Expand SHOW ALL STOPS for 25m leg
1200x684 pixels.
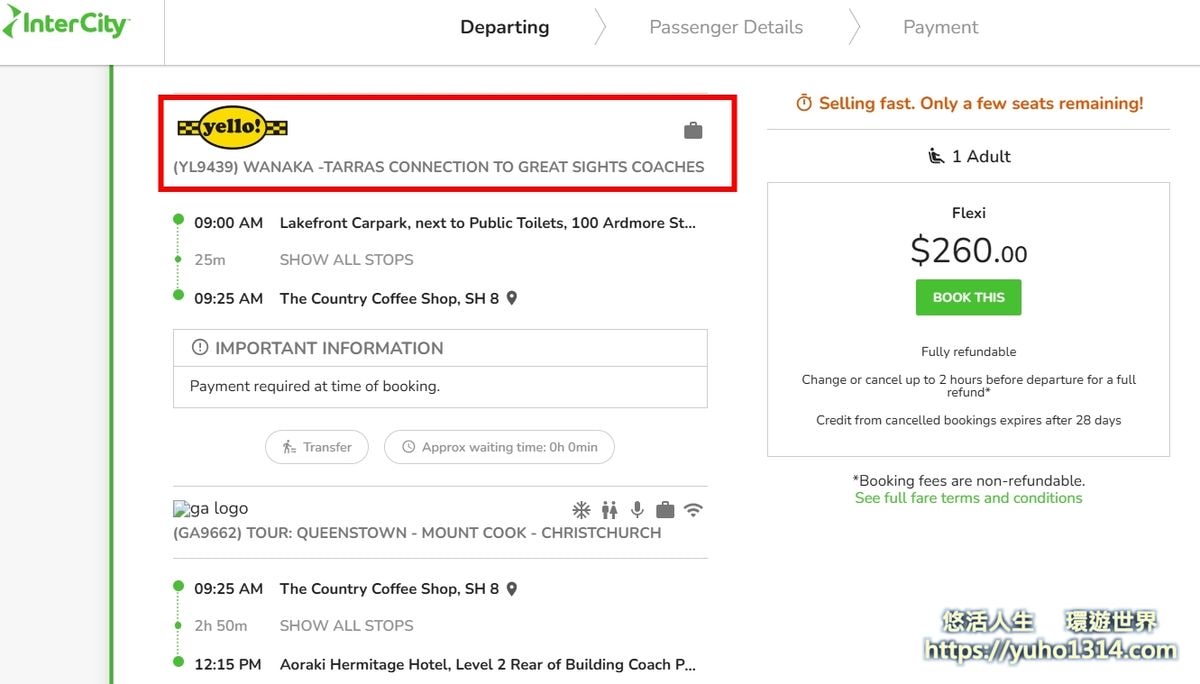(x=346, y=260)
